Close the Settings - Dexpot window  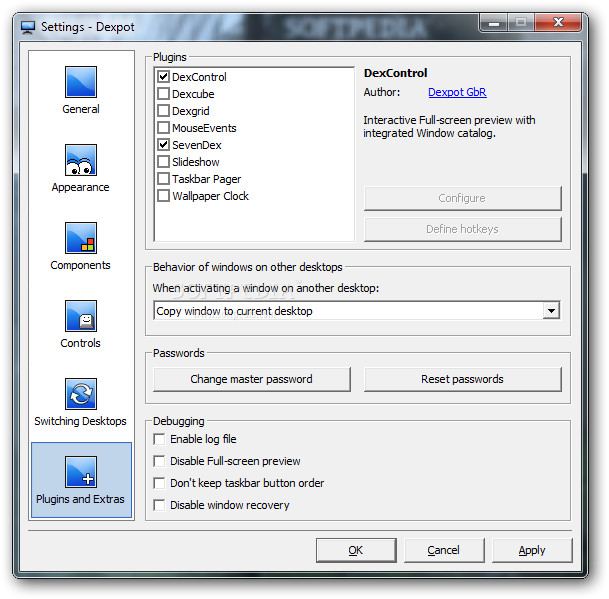click(558, 23)
